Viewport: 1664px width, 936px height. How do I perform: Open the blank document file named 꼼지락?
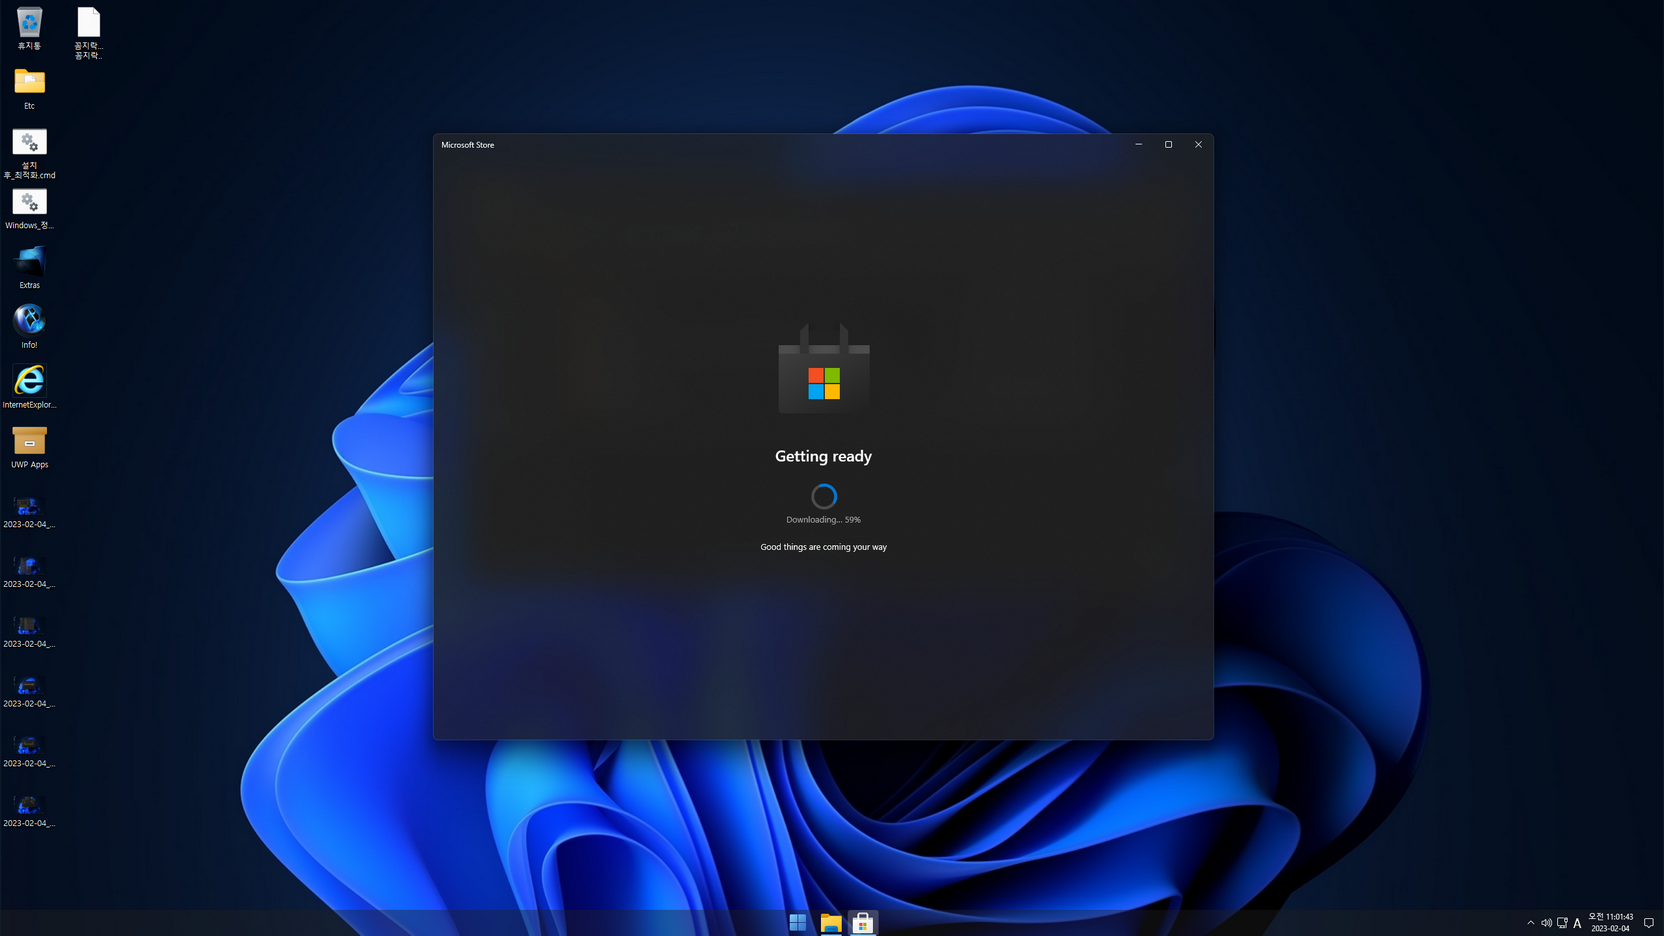pos(88,33)
